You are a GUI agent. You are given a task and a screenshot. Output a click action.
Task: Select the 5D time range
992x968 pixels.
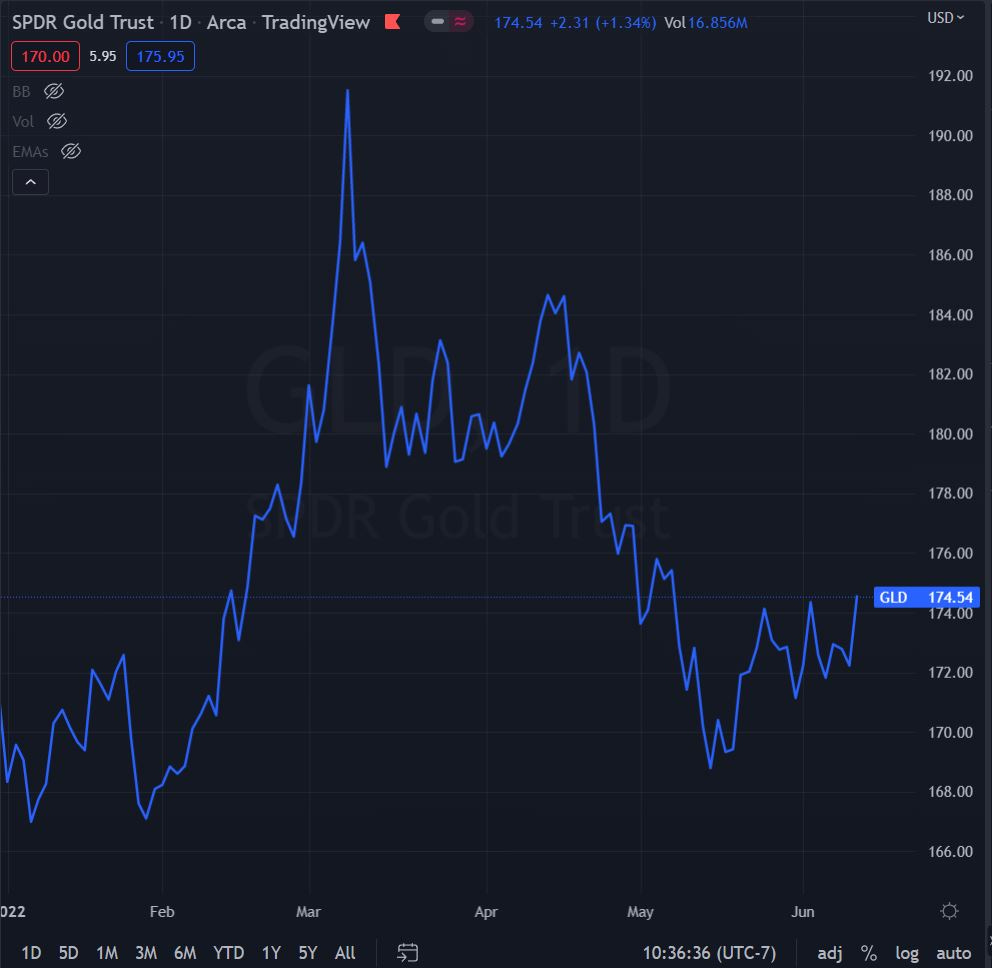tap(68, 953)
